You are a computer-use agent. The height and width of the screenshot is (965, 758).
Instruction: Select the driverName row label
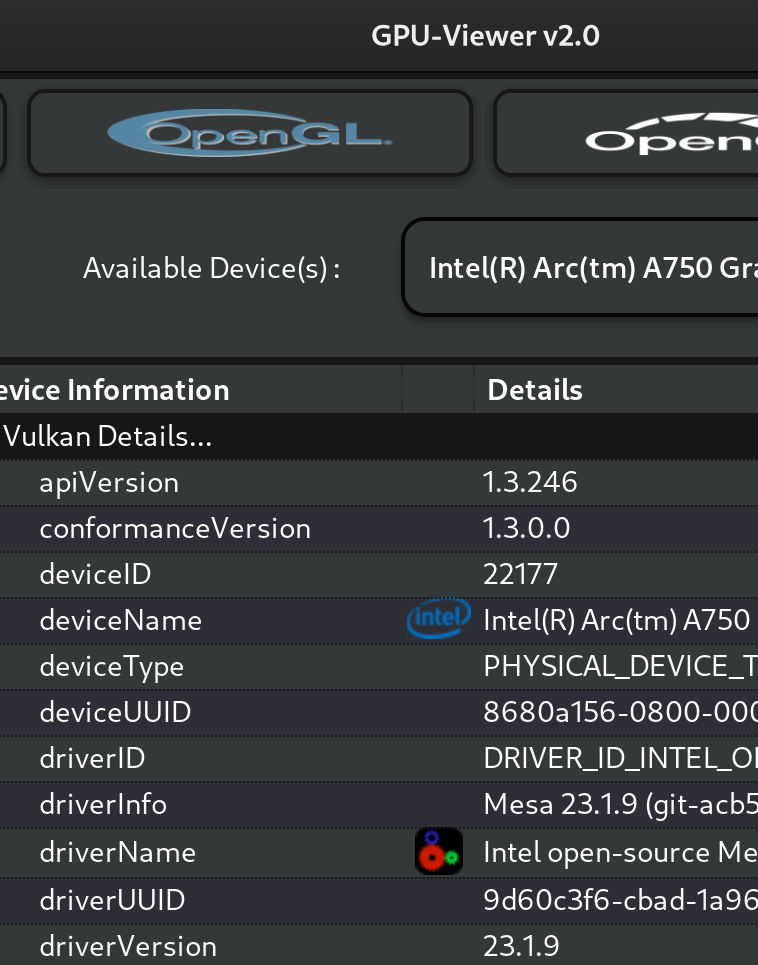(118, 852)
